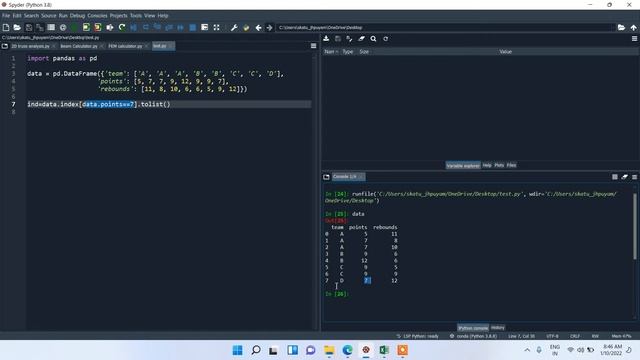
Task: Click the File switcher list icon
Action: pos(51,27)
